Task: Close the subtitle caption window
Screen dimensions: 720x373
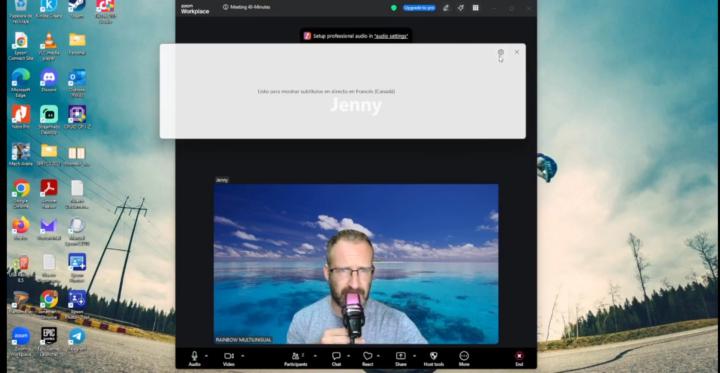Action: [x=517, y=52]
